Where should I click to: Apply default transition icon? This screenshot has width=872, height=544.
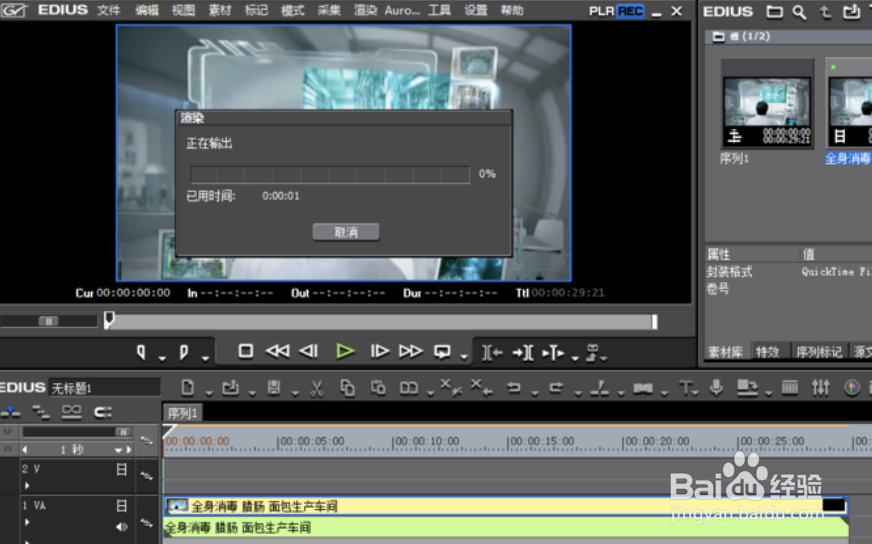coord(643,388)
